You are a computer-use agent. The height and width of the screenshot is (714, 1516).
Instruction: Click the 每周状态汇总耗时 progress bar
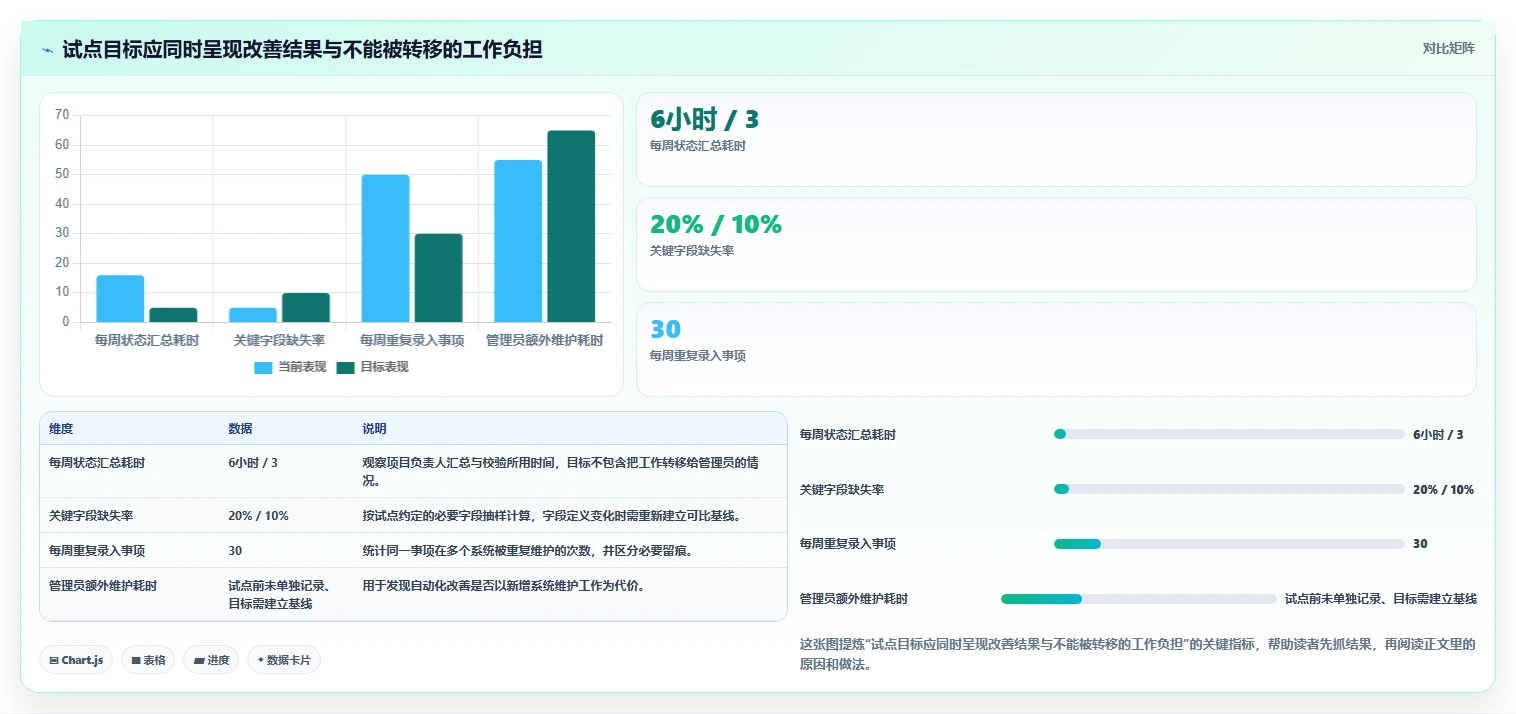point(1229,435)
